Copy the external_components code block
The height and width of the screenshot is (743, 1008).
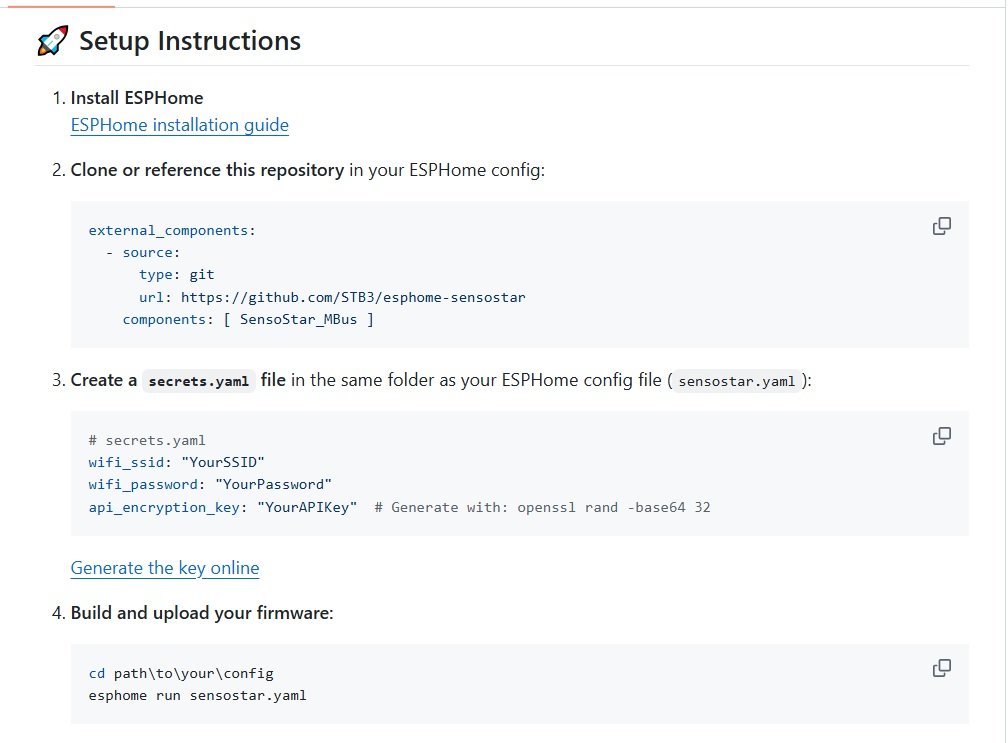[941, 226]
